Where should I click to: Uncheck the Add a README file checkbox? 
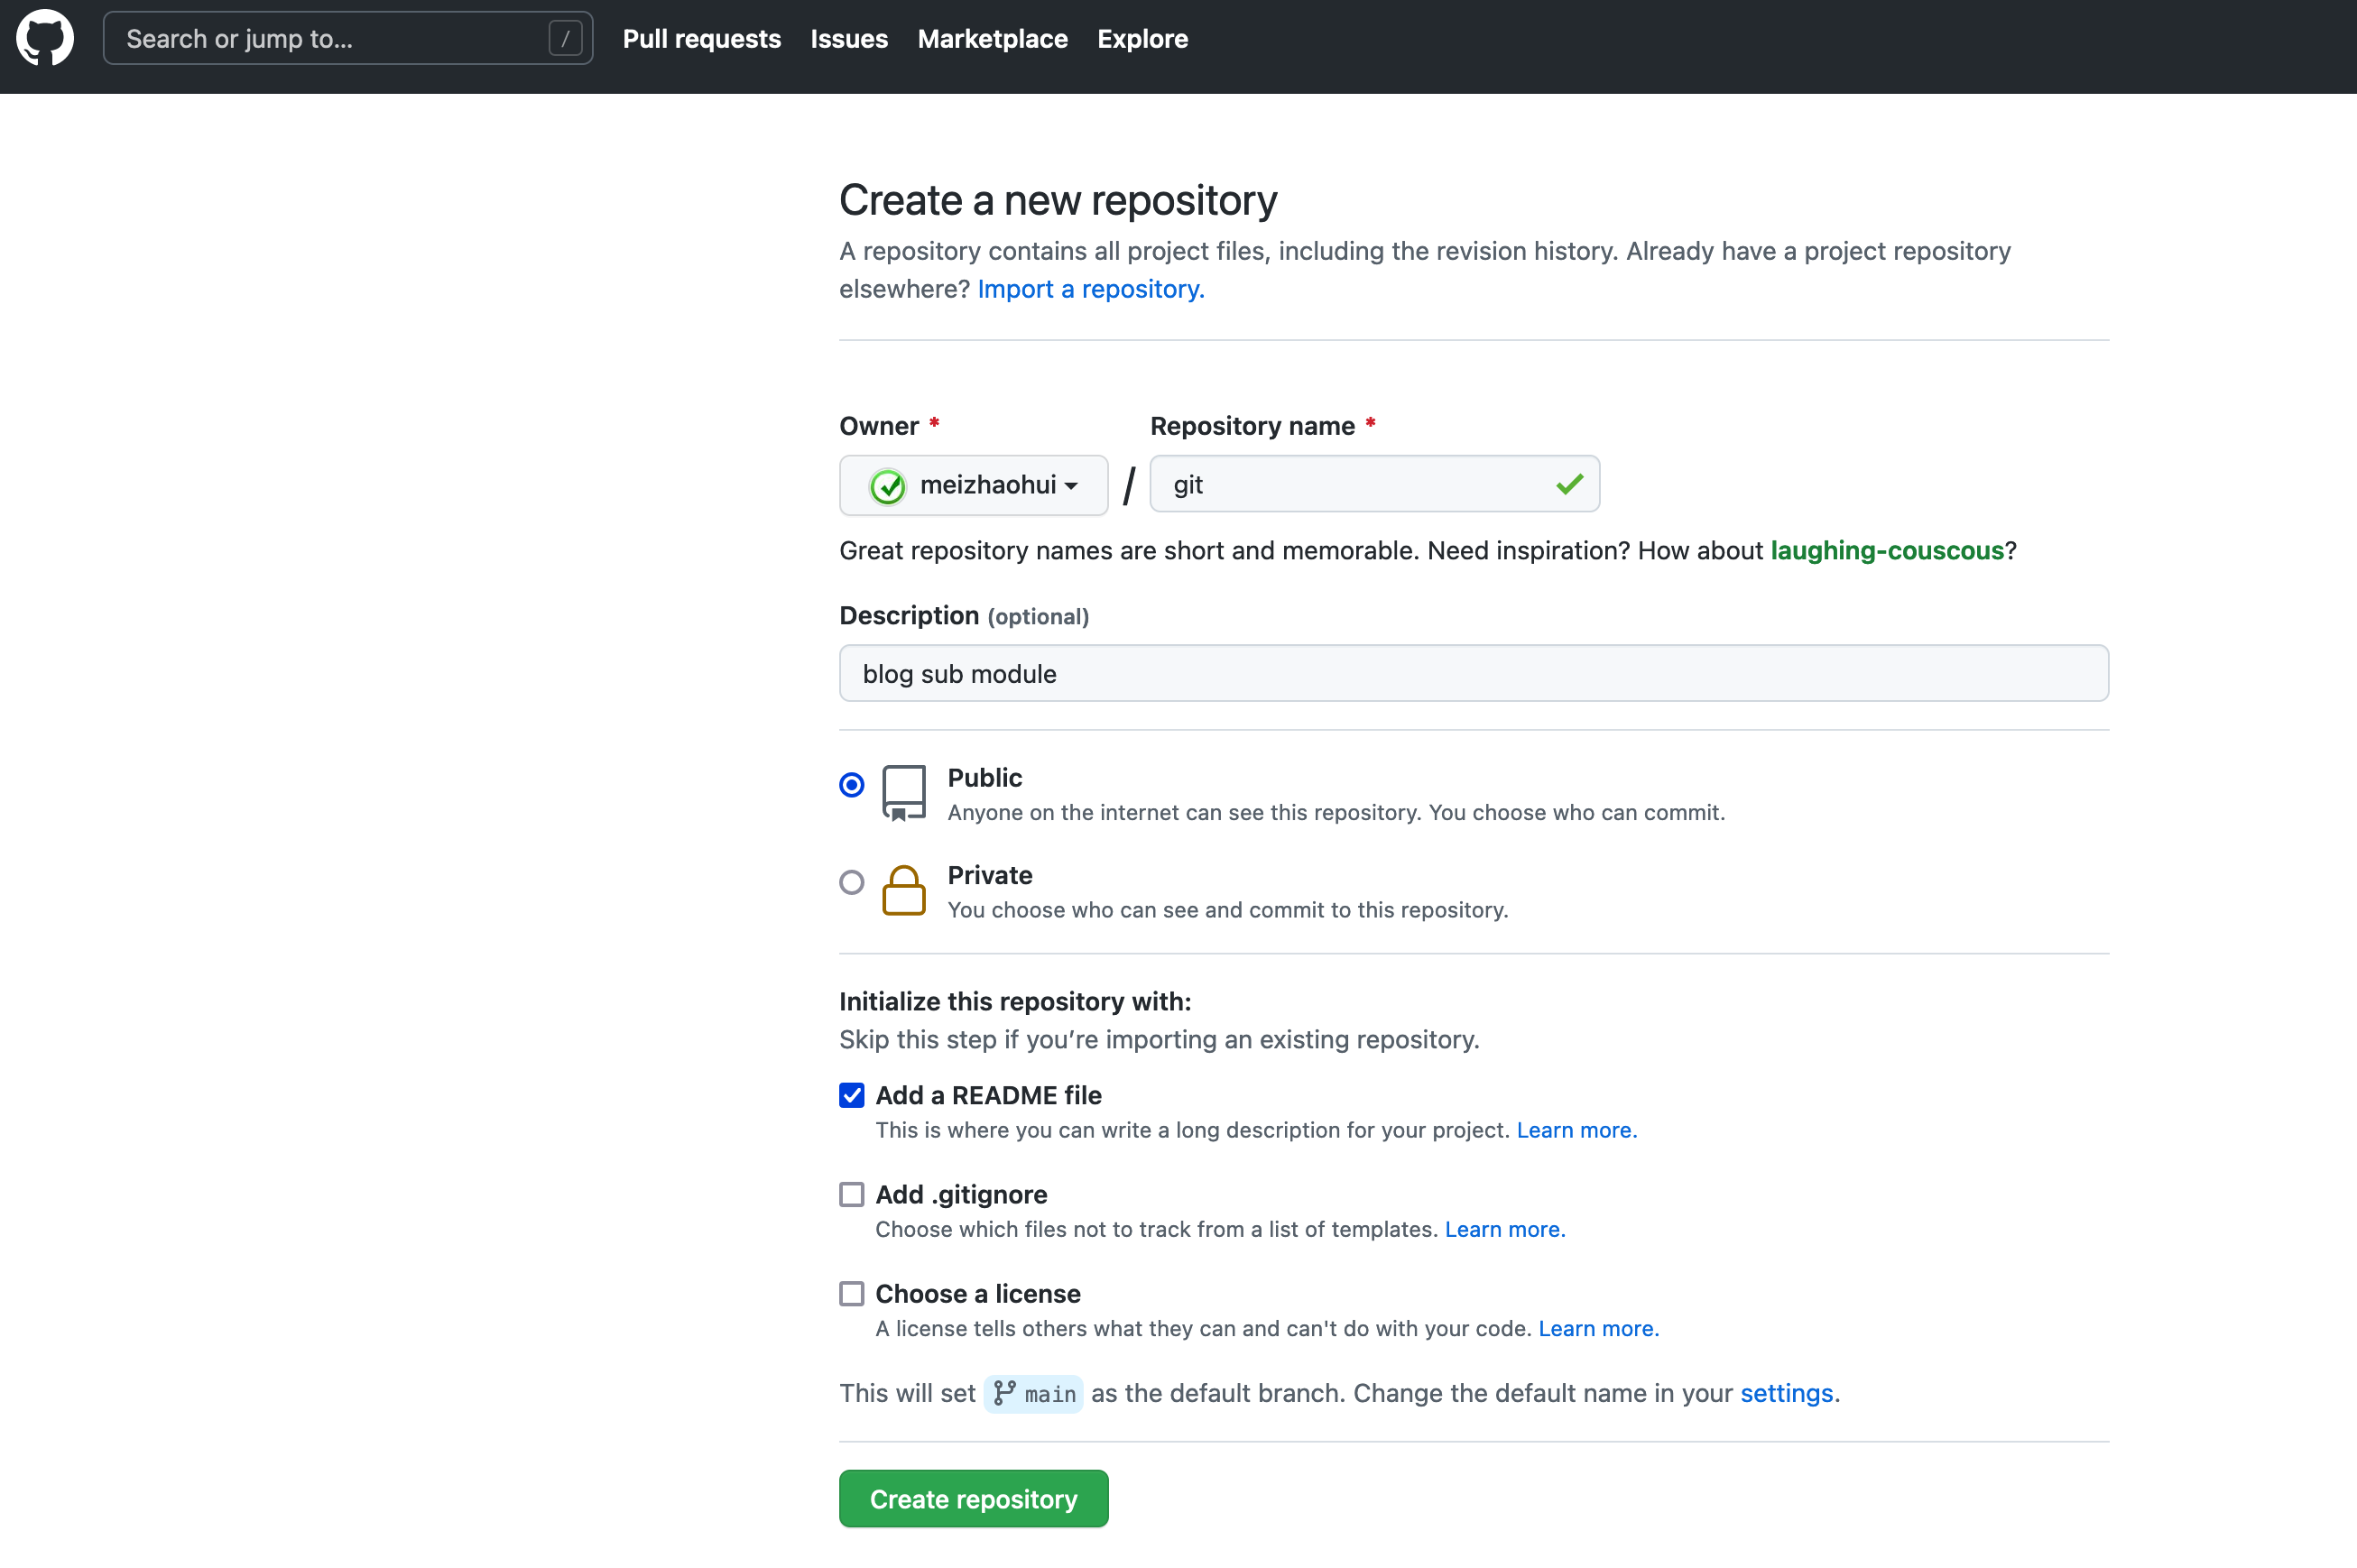(x=851, y=1095)
